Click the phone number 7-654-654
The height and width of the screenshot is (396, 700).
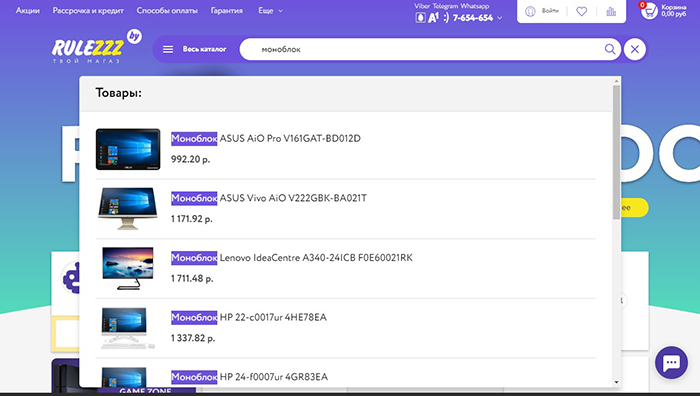[473, 18]
